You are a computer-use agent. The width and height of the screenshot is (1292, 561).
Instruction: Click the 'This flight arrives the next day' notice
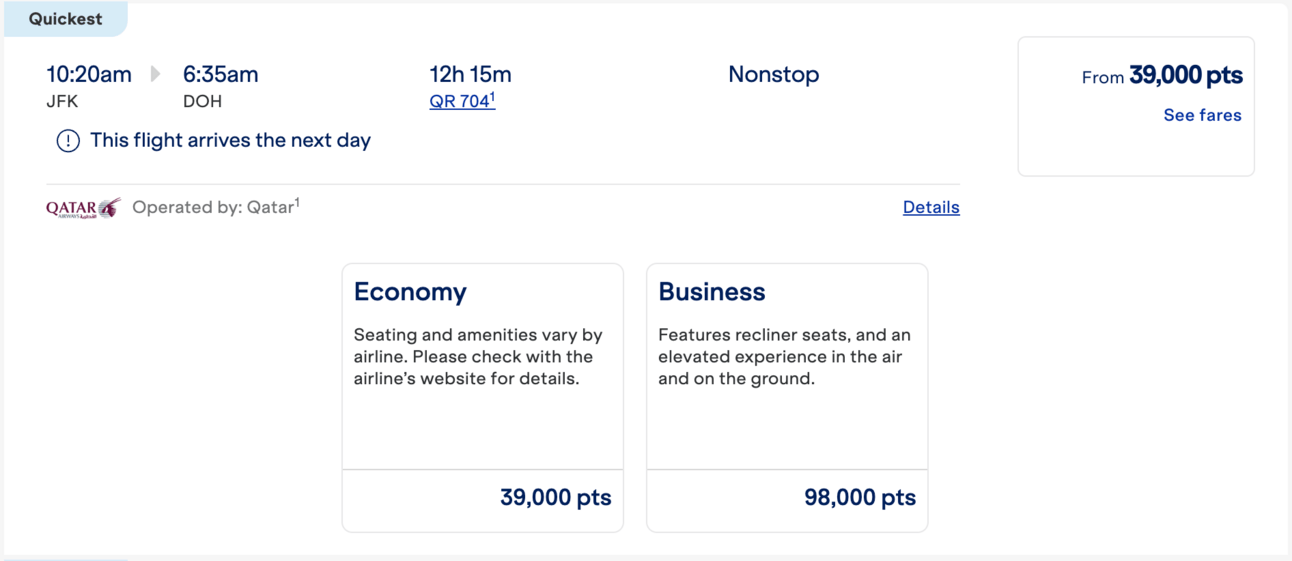click(230, 141)
